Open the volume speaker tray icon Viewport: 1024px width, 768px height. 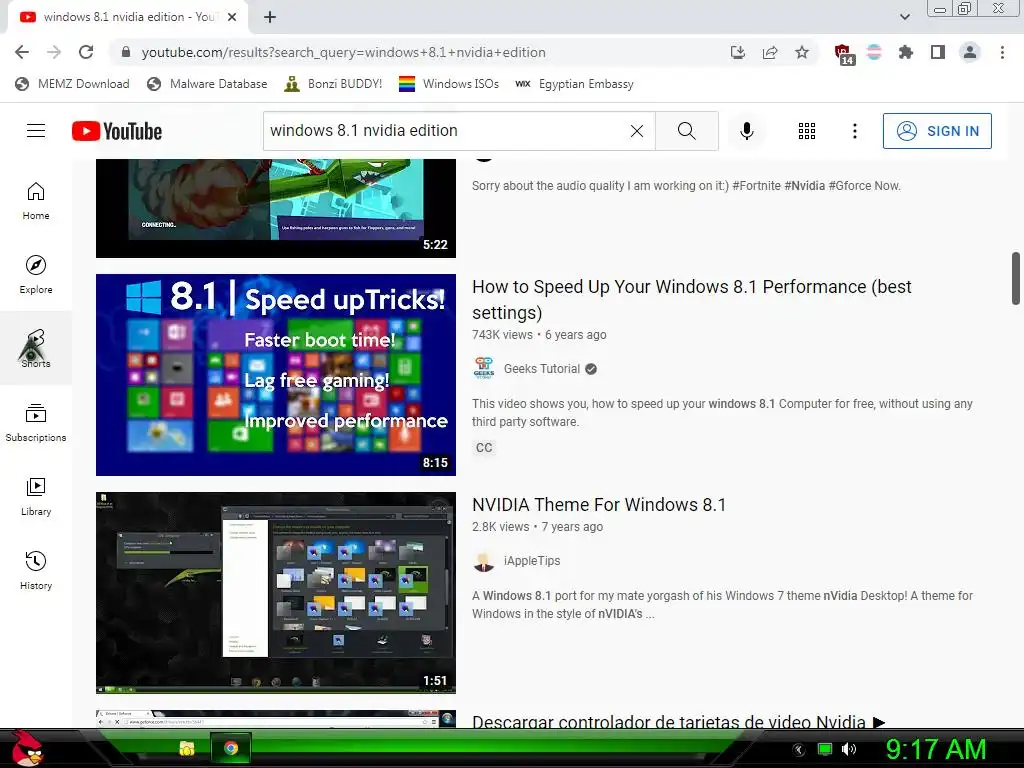(x=849, y=749)
